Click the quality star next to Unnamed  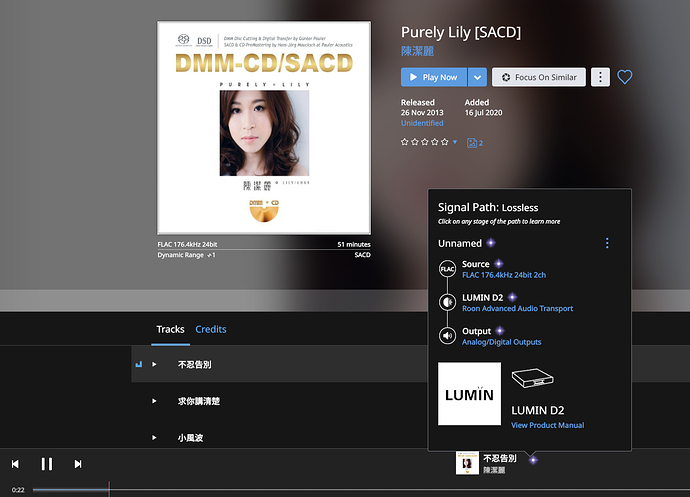(491, 243)
